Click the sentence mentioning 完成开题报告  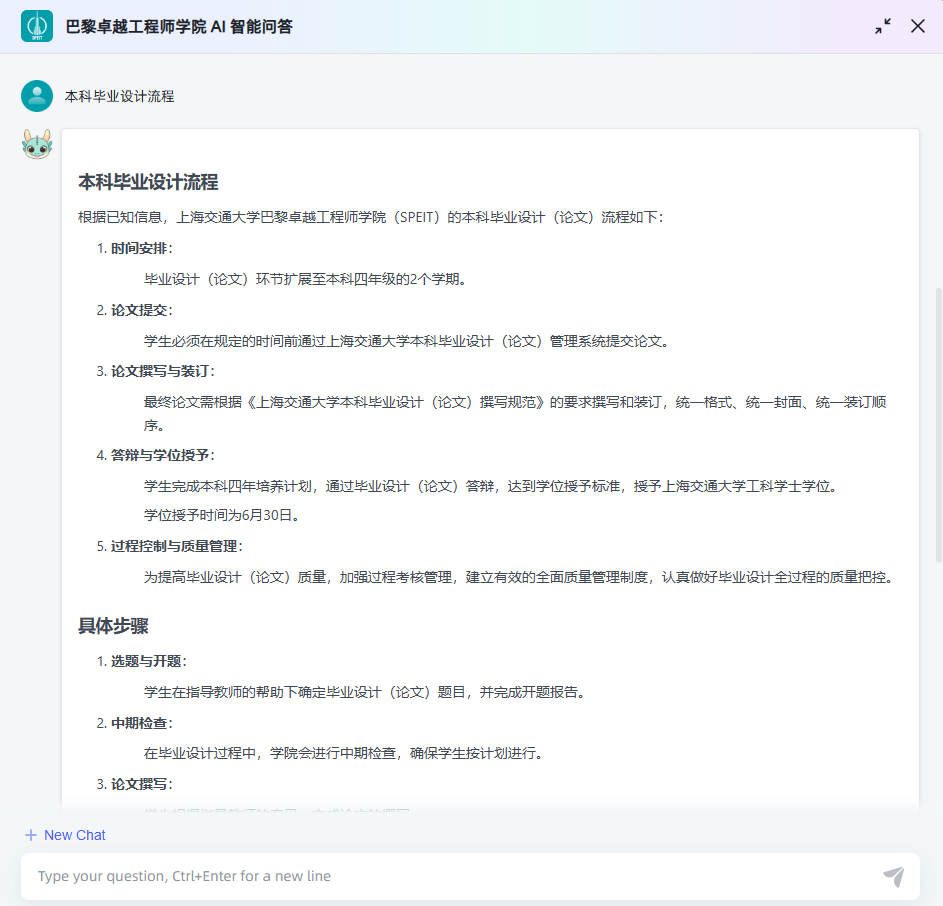(365, 692)
